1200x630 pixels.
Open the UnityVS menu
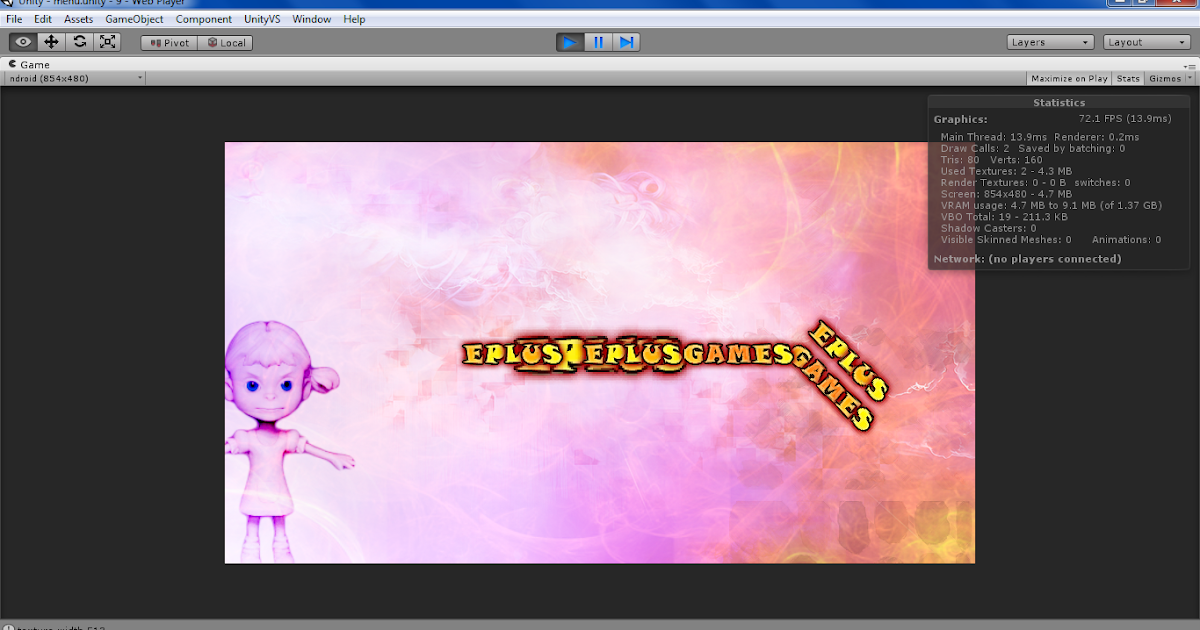pos(262,18)
